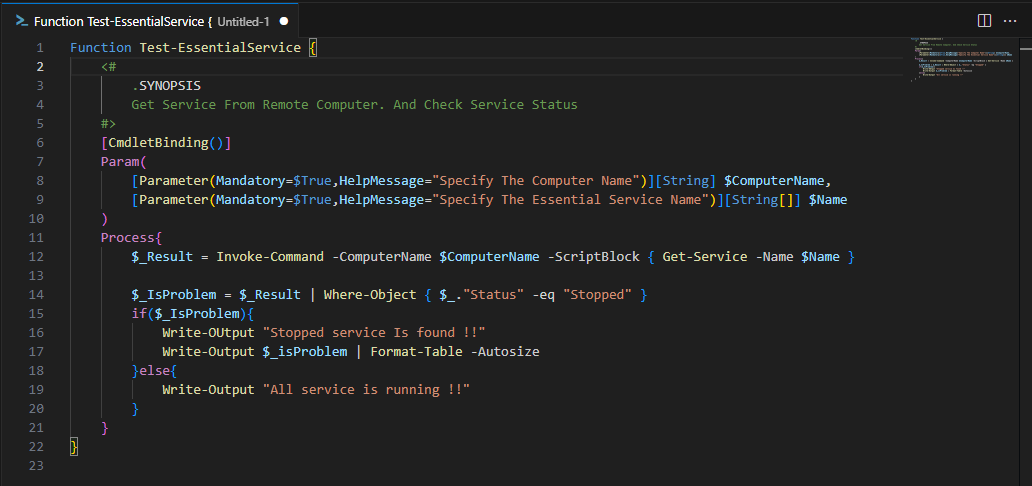This screenshot has width=1032, height=486.
Task: Click the $Name variable on line 9
Action: [827, 200]
